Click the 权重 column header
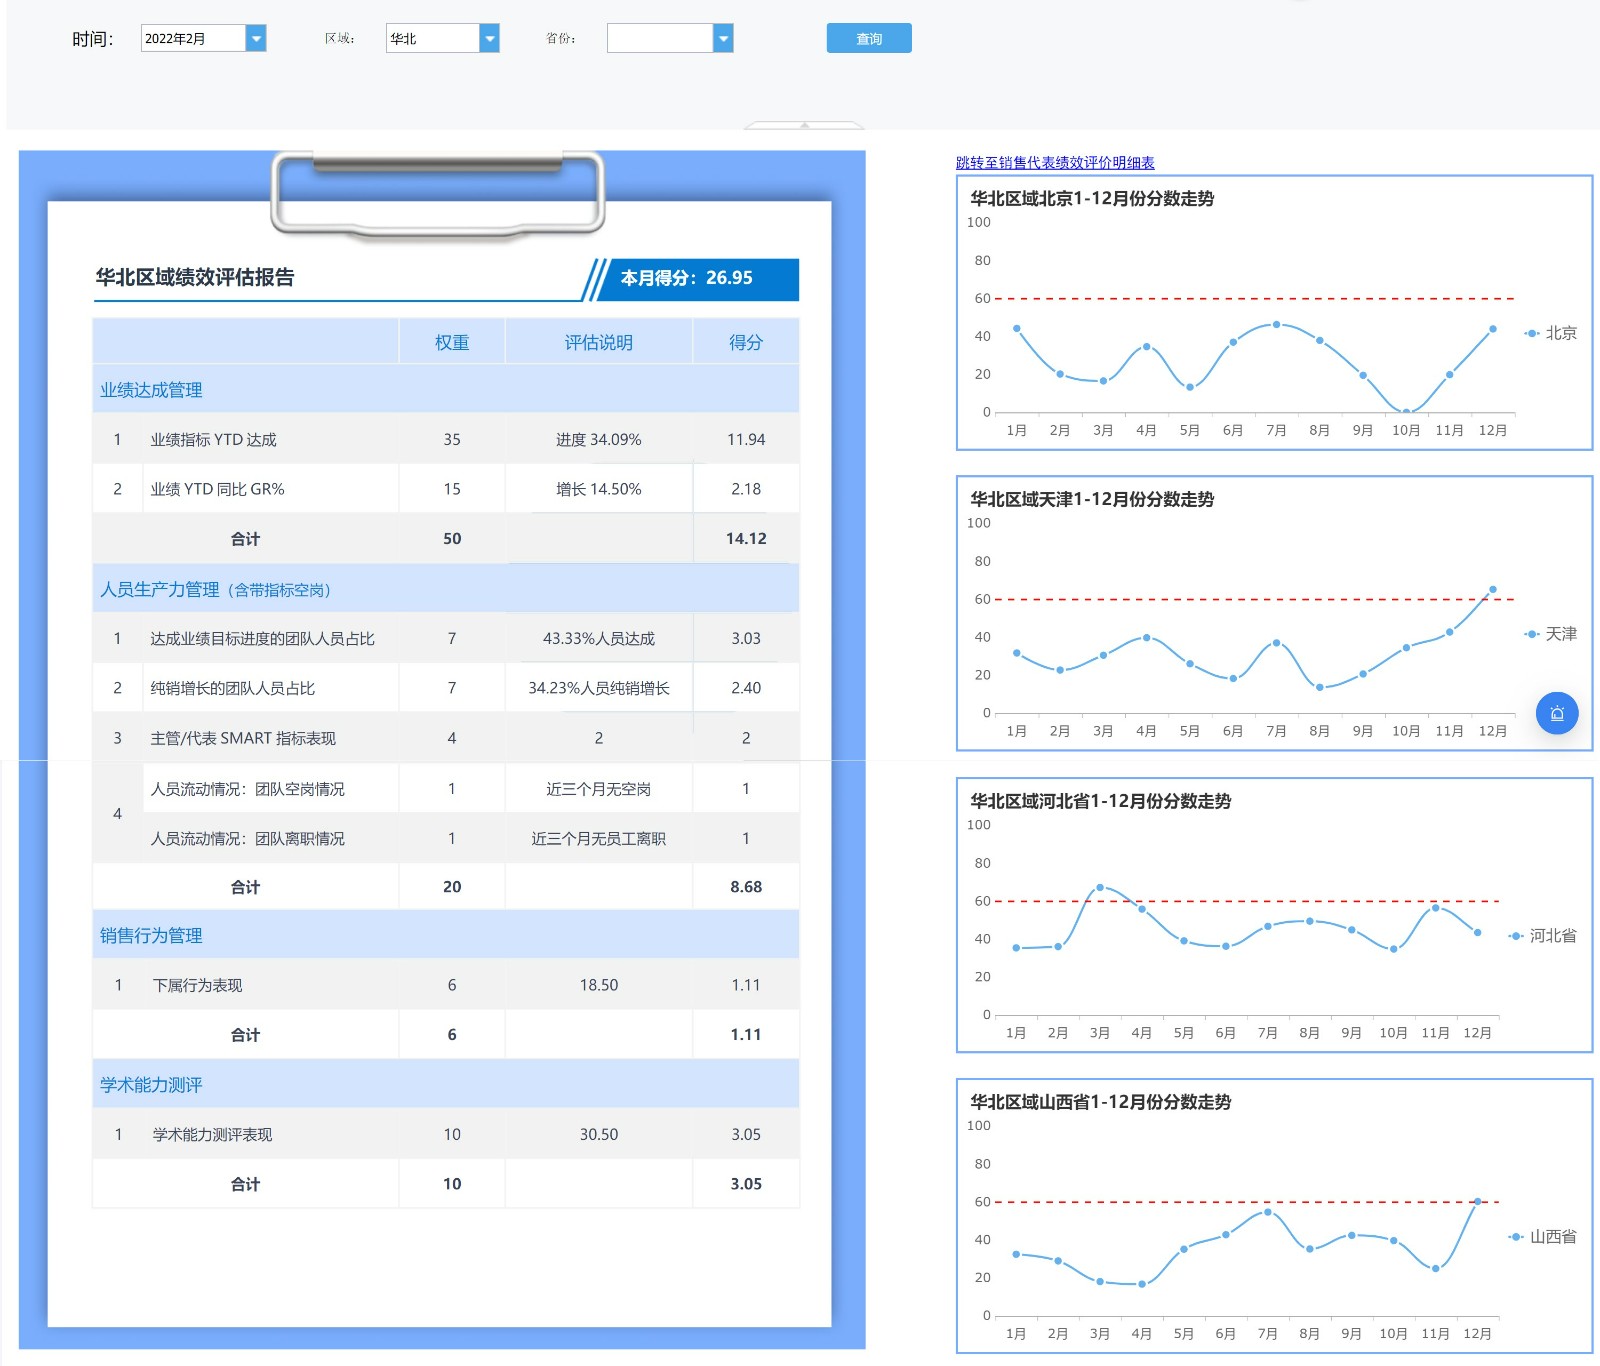 [452, 342]
